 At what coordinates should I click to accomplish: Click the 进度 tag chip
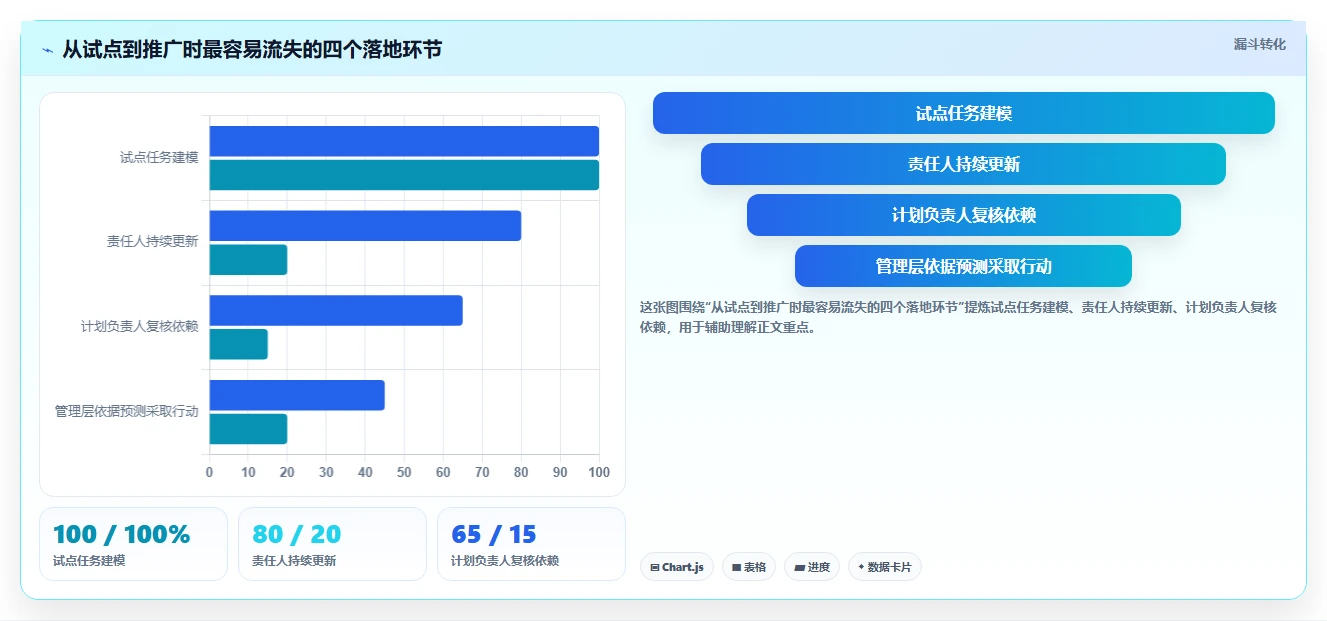[812, 567]
